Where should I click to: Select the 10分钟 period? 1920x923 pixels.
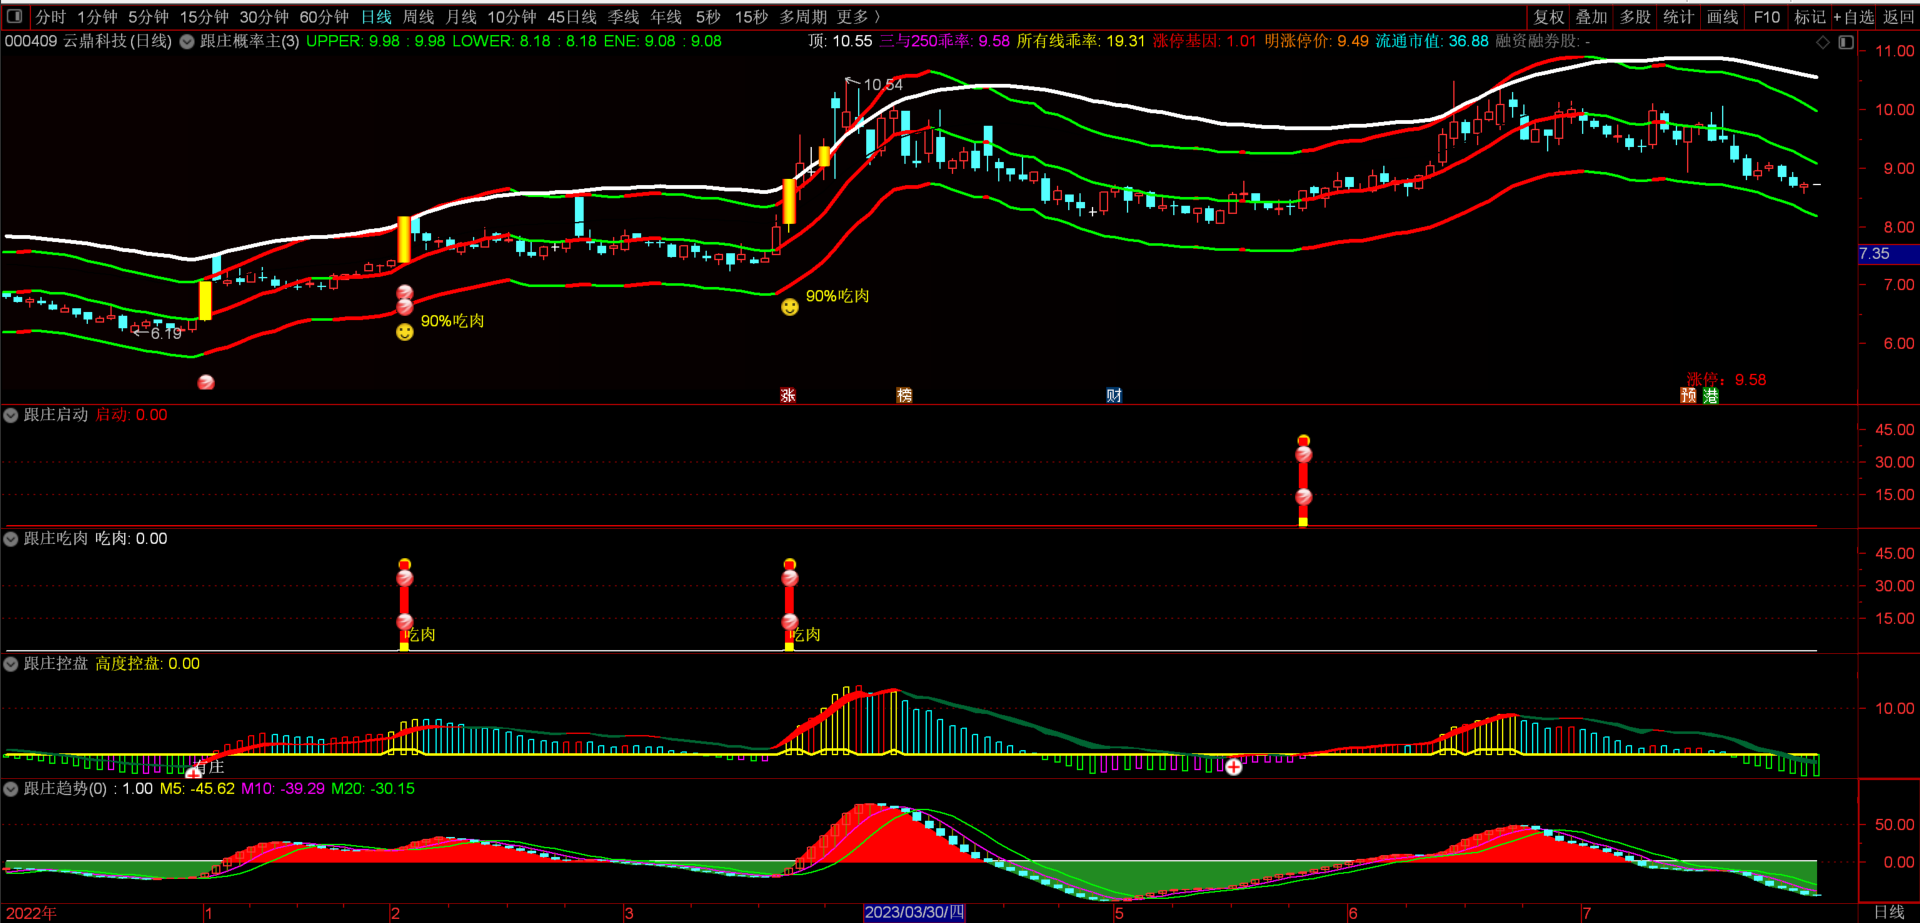[512, 17]
